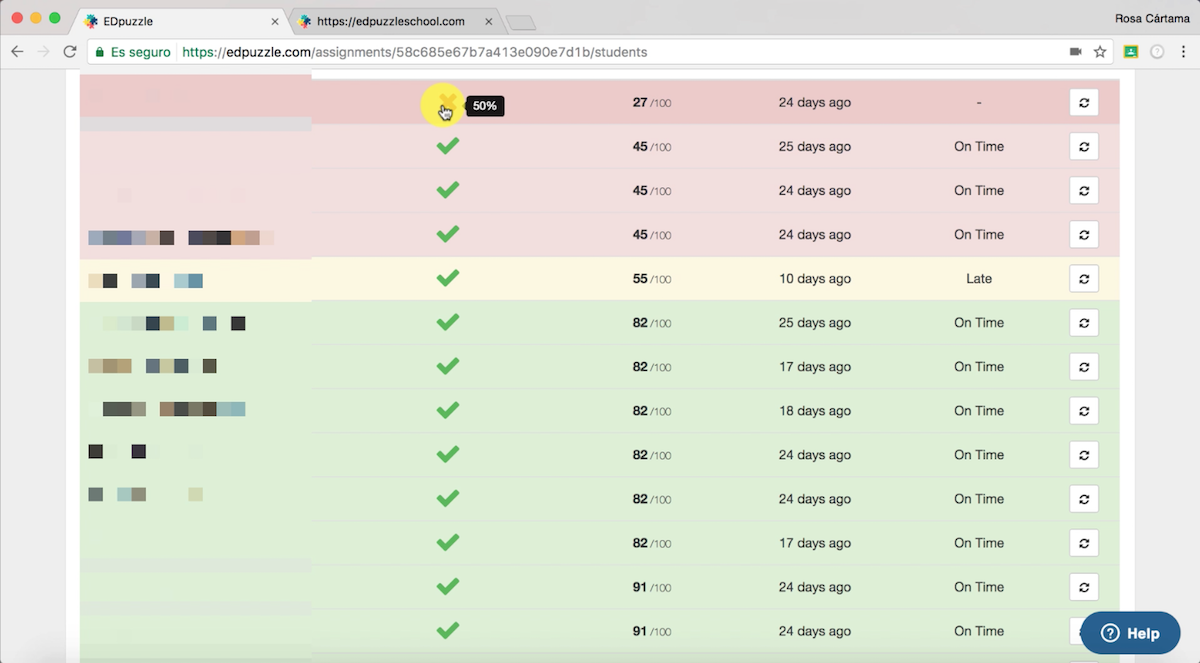
Task: Bookmark this page with the star icon
Action: coord(1100,52)
